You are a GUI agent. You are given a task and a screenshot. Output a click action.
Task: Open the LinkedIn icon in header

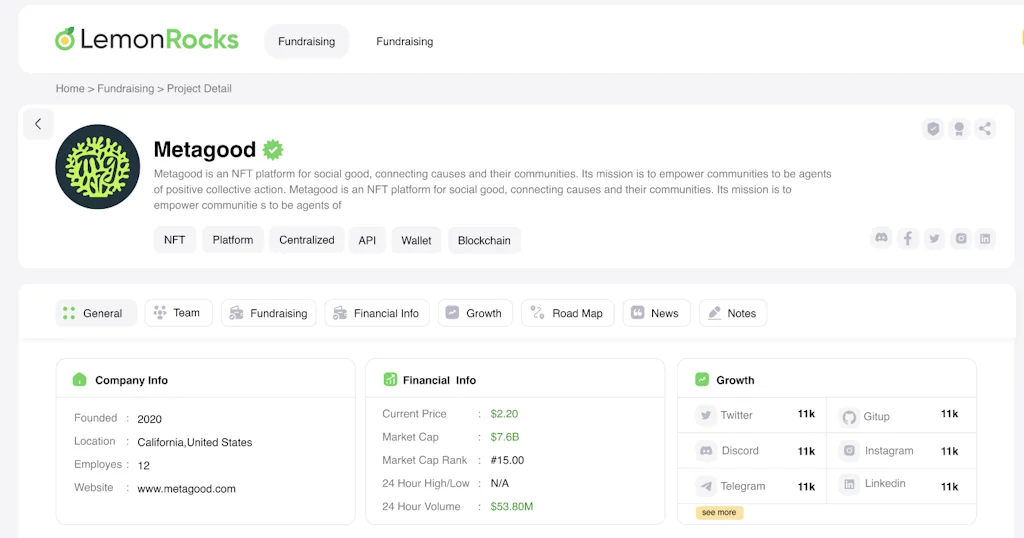click(986, 238)
